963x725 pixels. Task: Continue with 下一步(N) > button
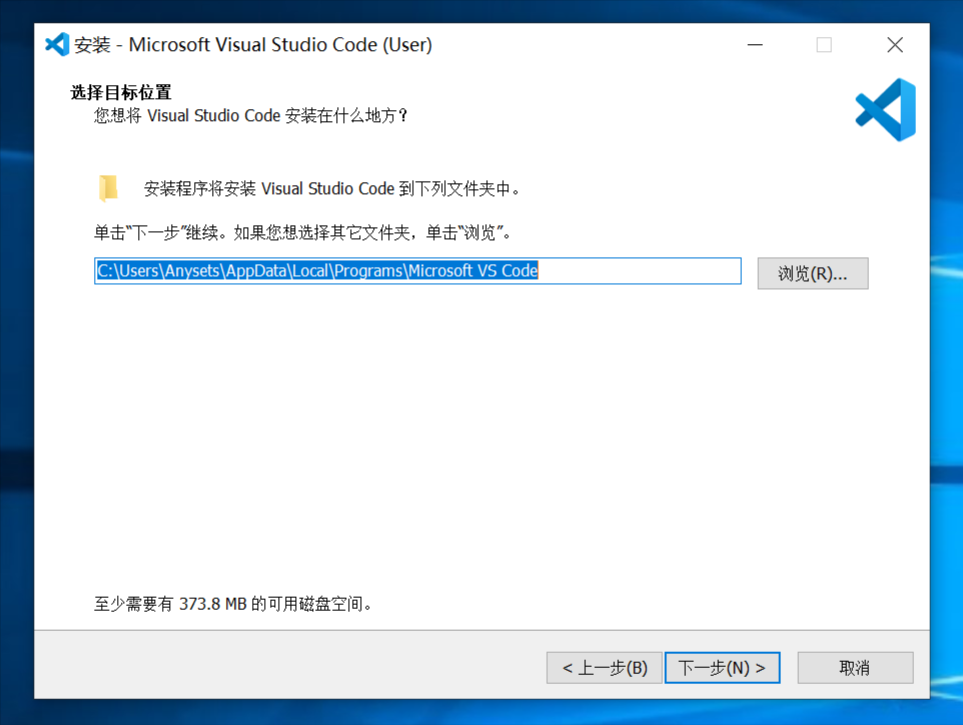click(722, 668)
